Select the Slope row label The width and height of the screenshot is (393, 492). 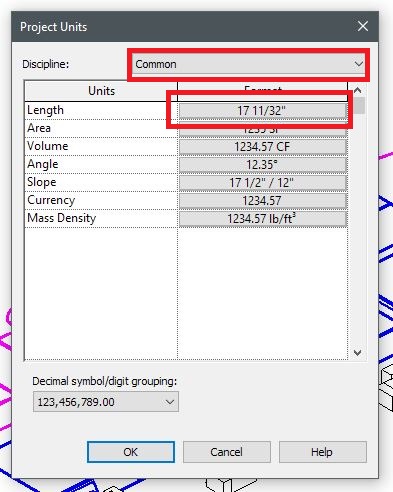[42, 182]
